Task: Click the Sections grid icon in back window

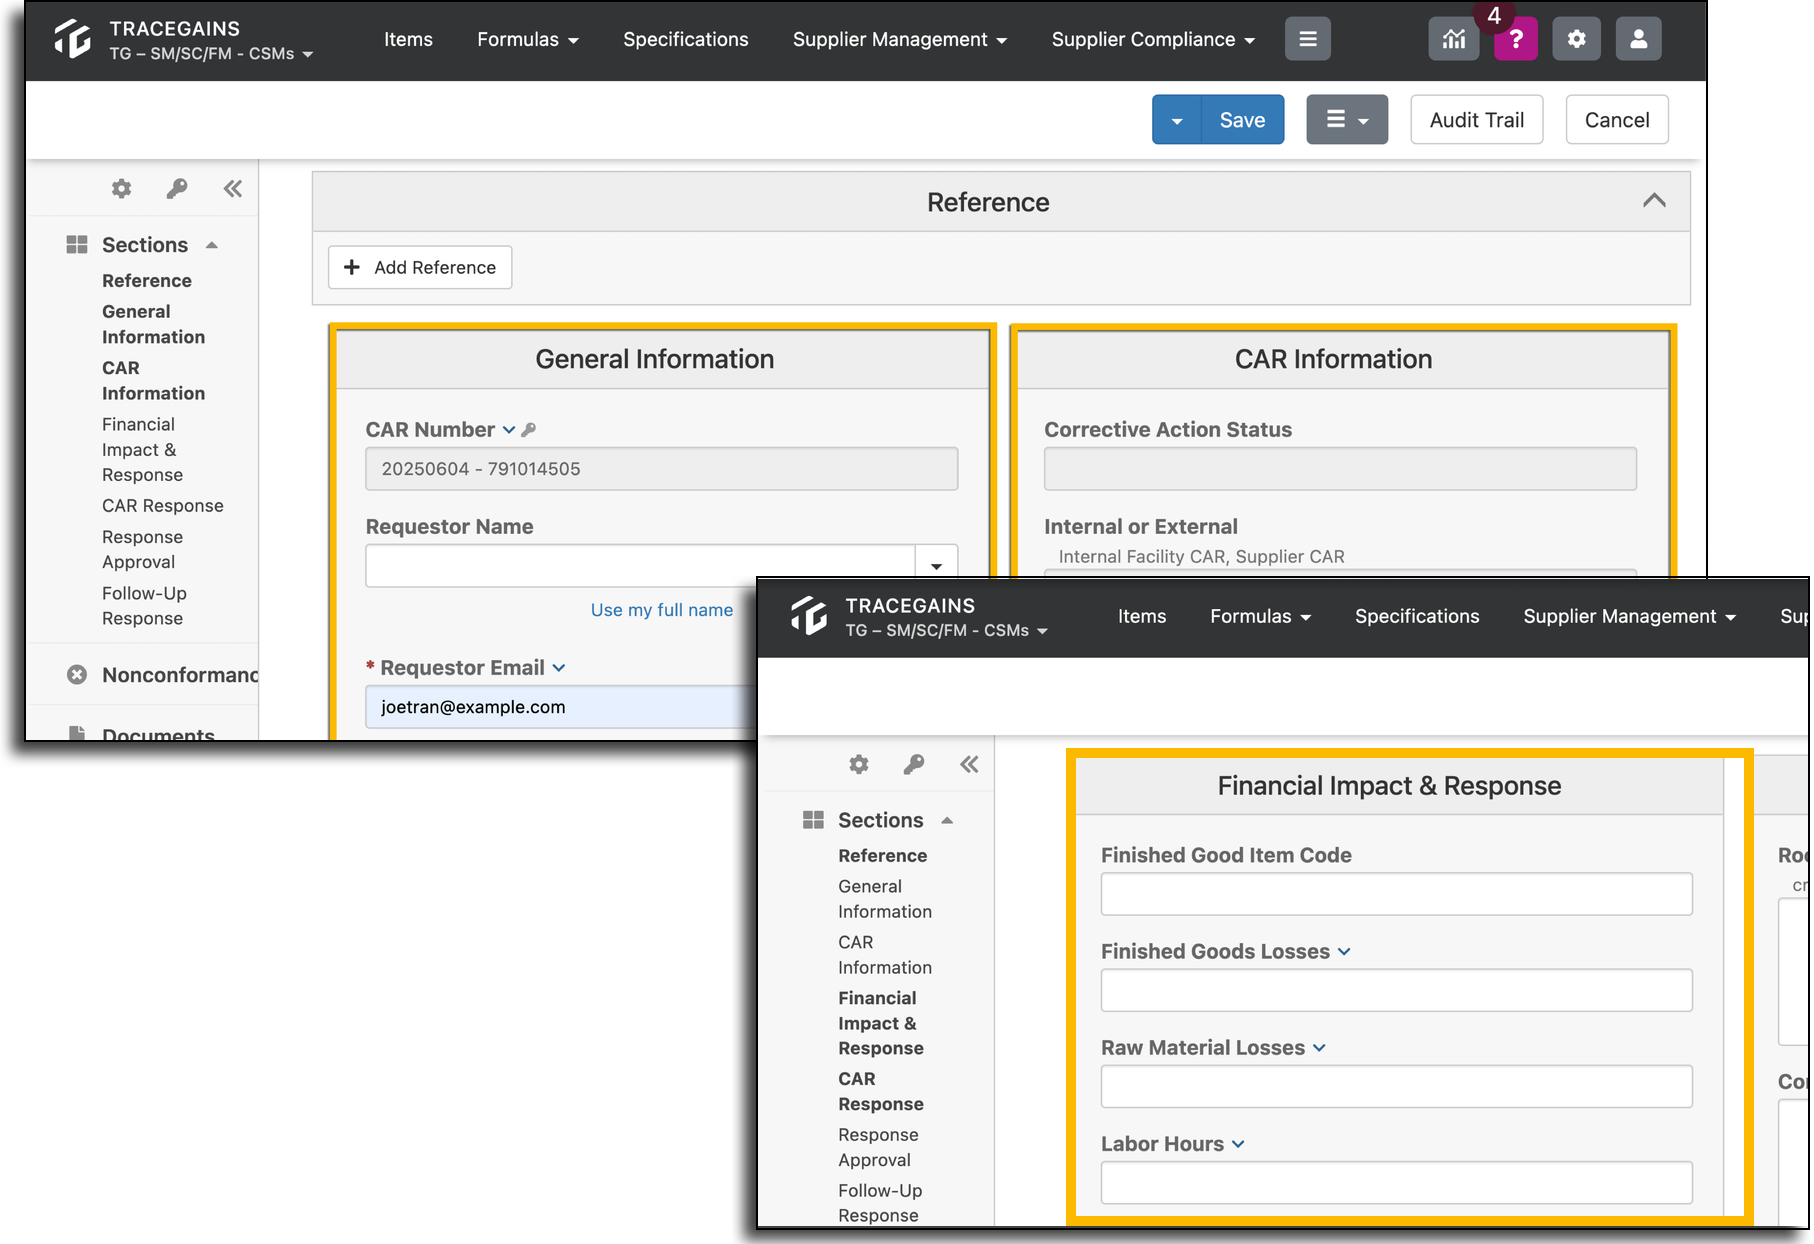Action: pos(77,245)
